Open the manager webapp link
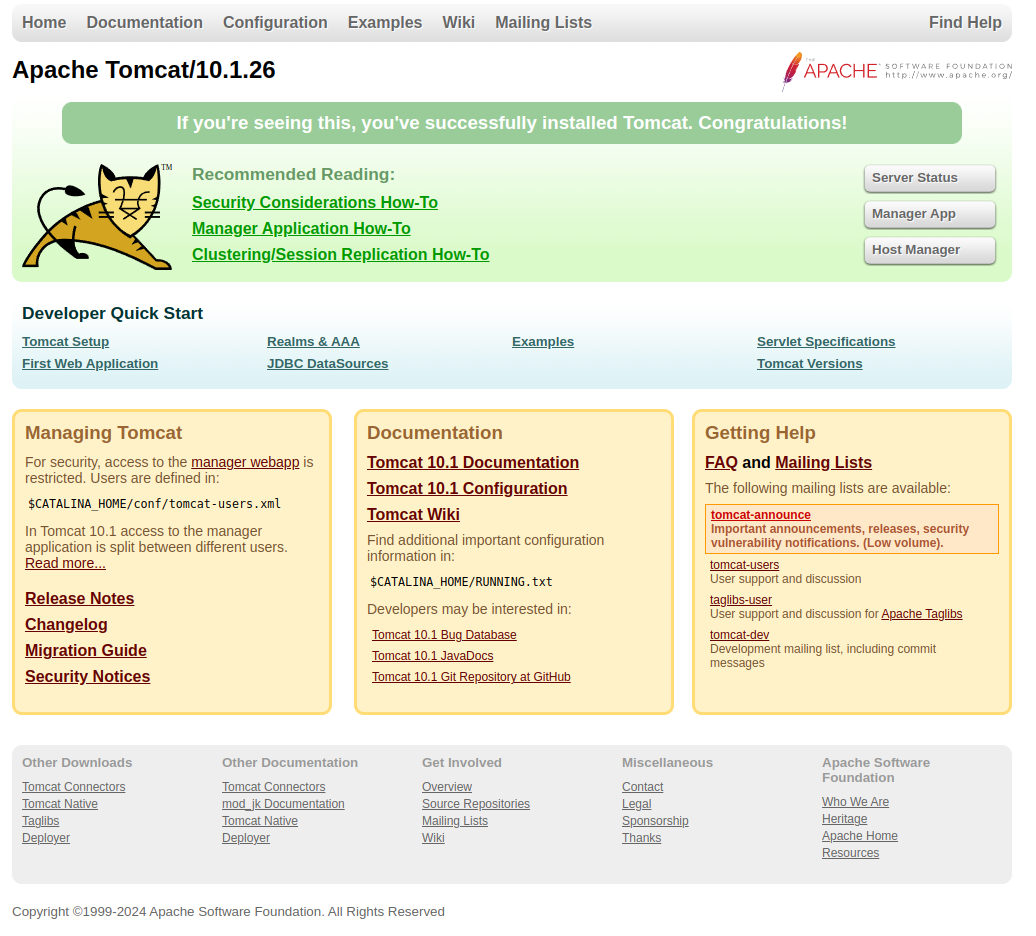The width and height of the screenshot is (1036, 936). click(x=245, y=462)
